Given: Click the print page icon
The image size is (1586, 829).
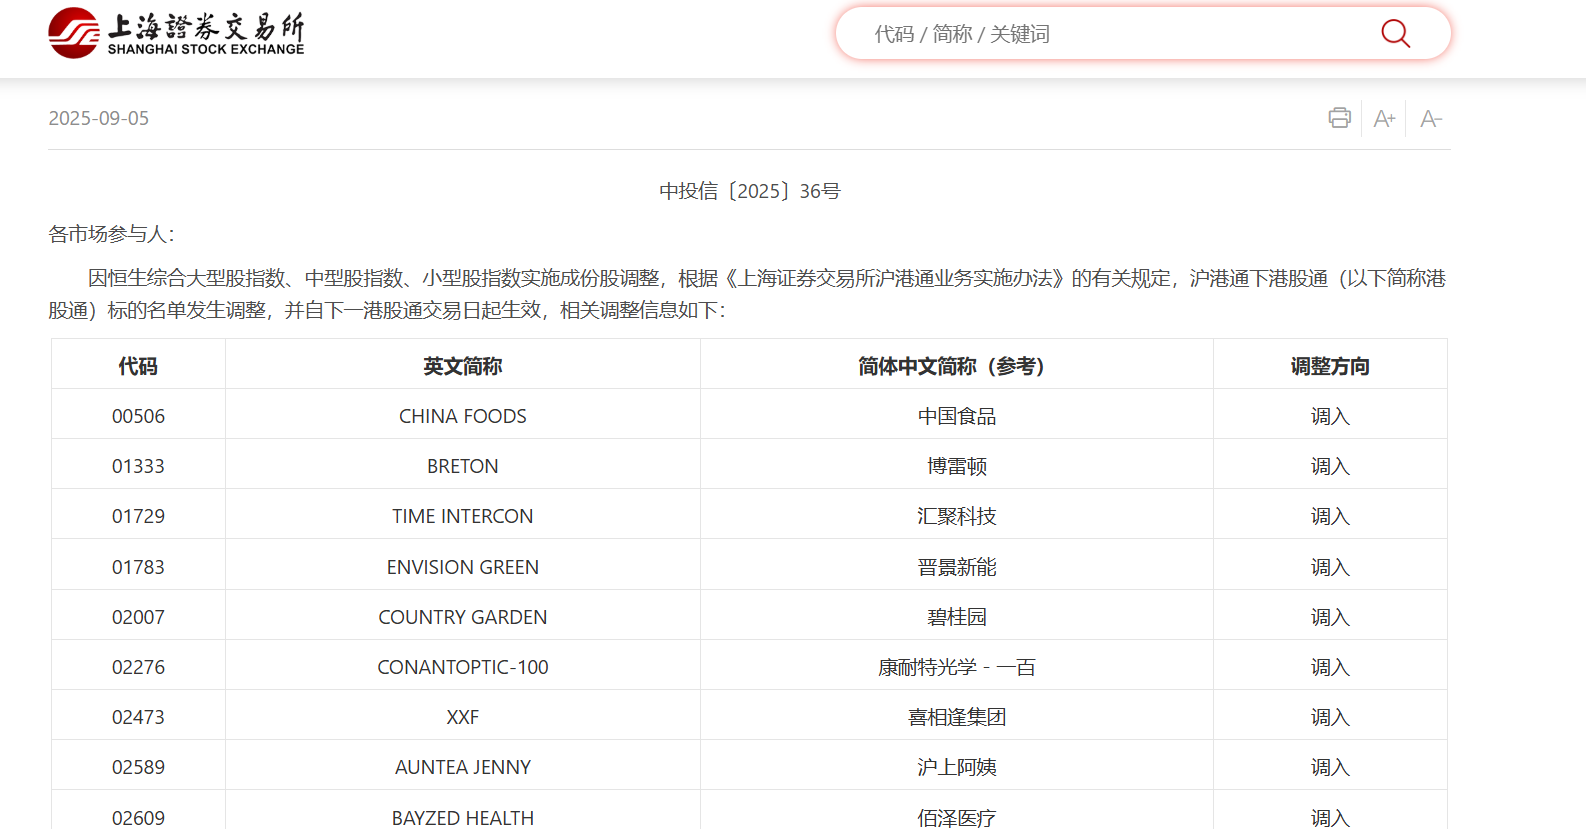Looking at the screenshot, I should [1339, 118].
